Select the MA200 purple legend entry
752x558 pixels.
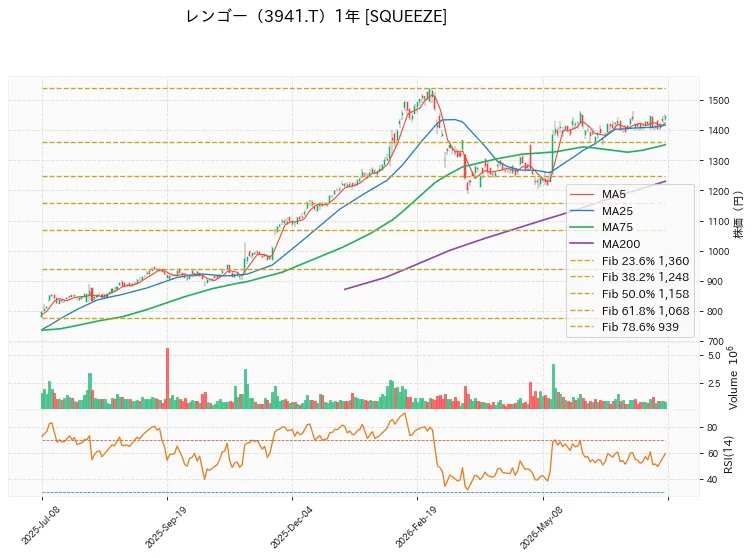pos(605,244)
